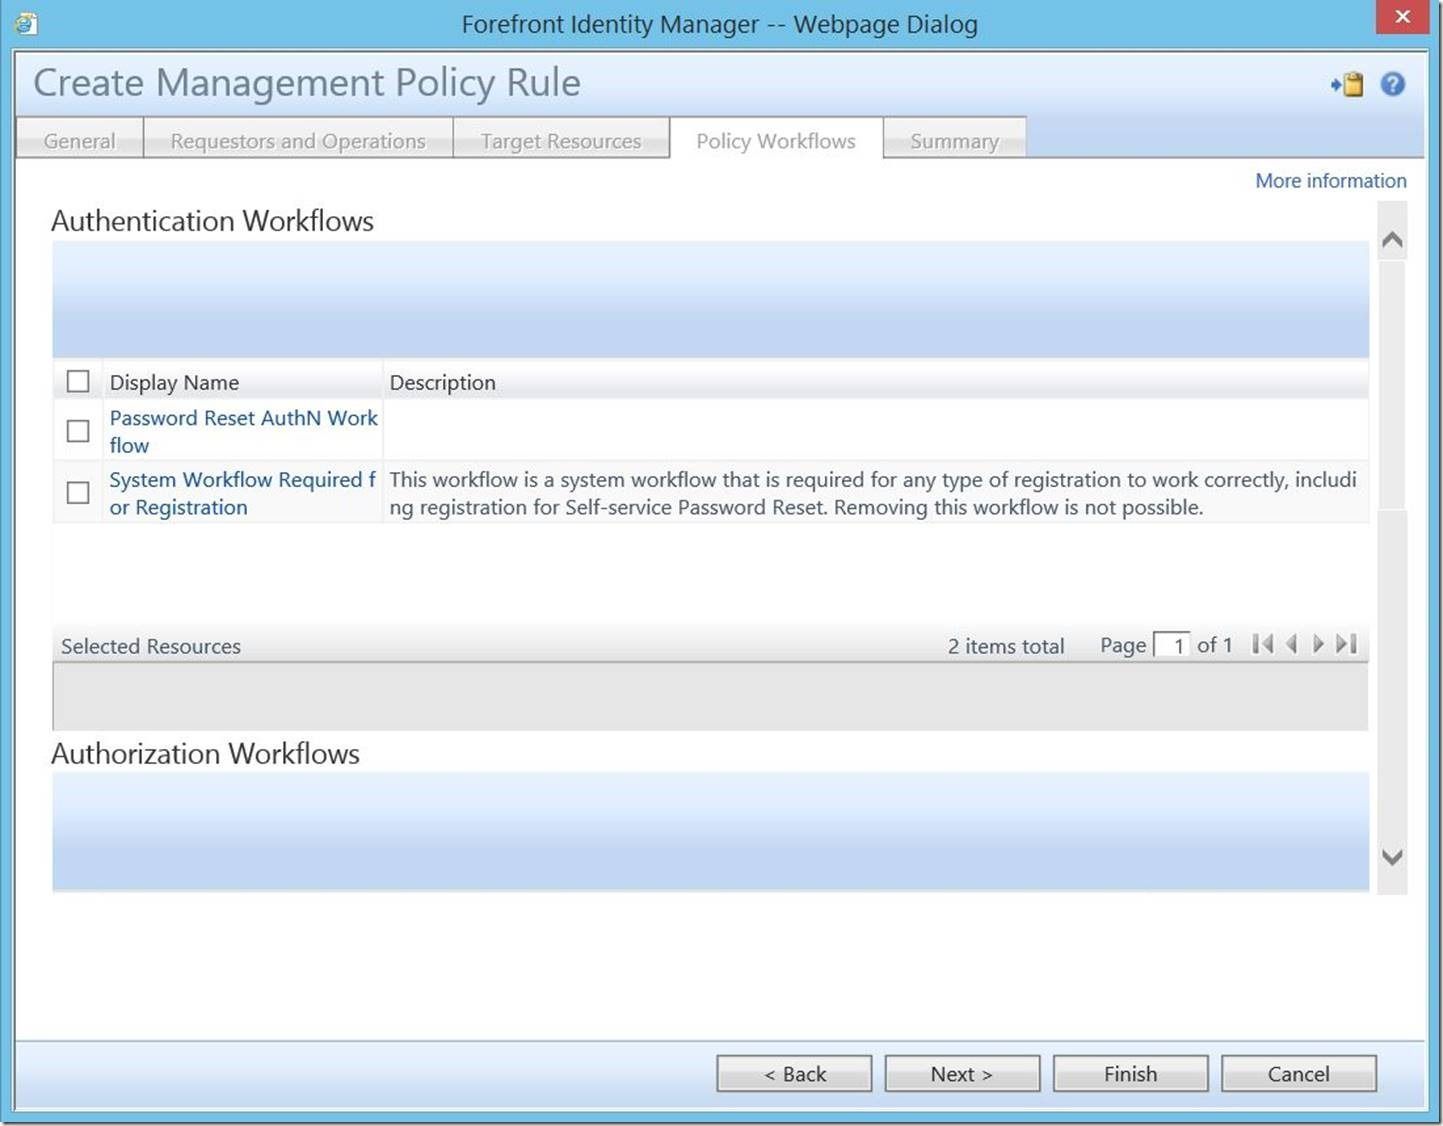
Task: Click the Display Name column header
Action: pos(174,382)
